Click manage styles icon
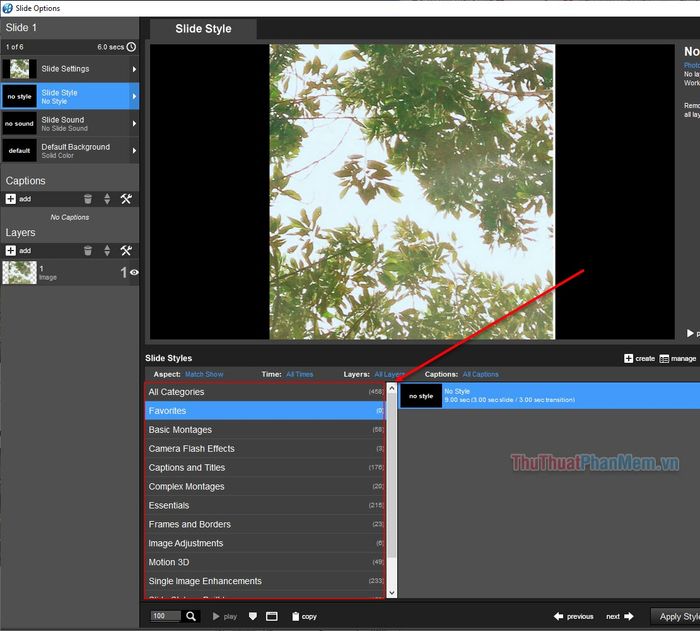This screenshot has width=700, height=631. pyautogui.click(x=664, y=359)
